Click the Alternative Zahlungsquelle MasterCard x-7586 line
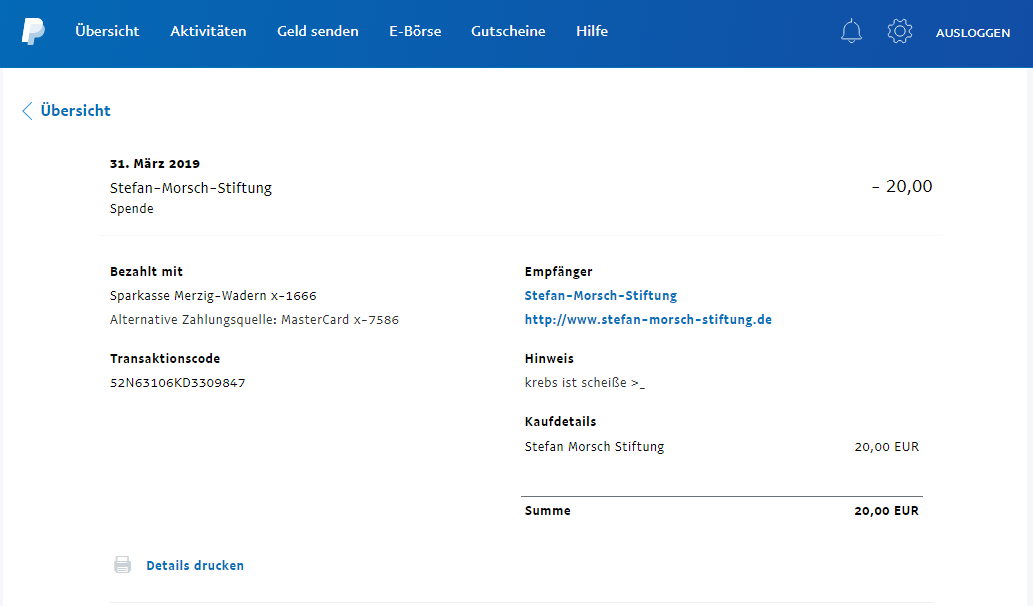Viewport: 1033px width, 606px height. coord(254,319)
